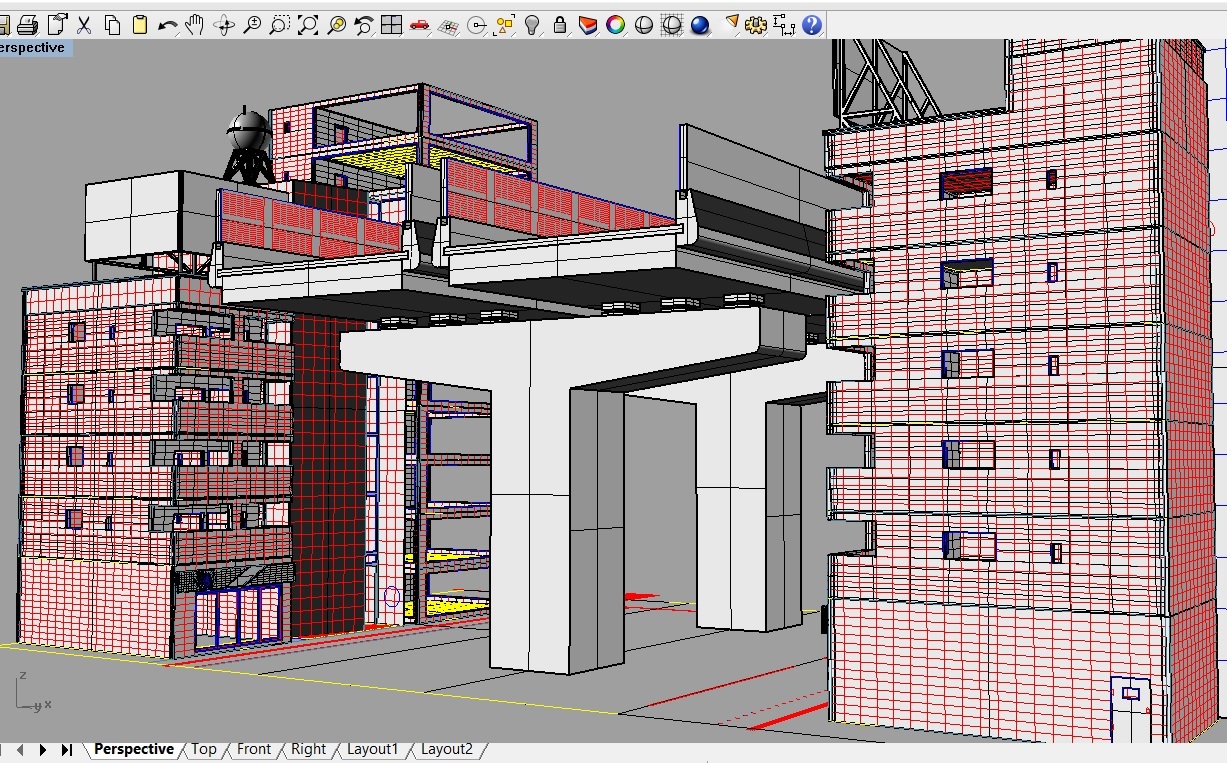The width and height of the screenshot is (1227, 763).
Task: Click the color wheel icon
Action: [x=616, y=25]
